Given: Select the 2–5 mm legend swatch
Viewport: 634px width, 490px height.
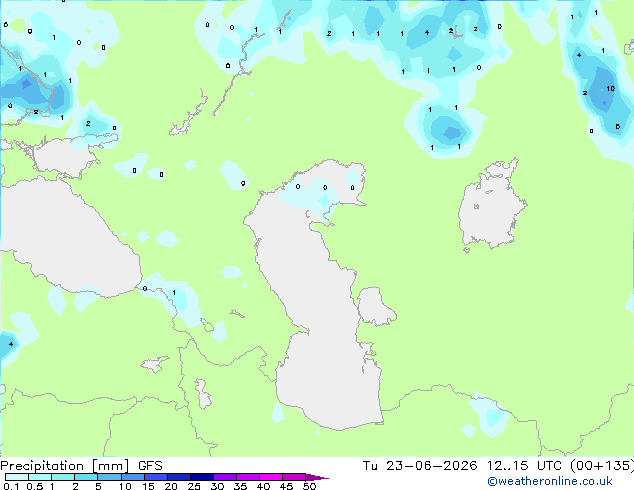Looking at the screenshot, I should coord(86,477).
